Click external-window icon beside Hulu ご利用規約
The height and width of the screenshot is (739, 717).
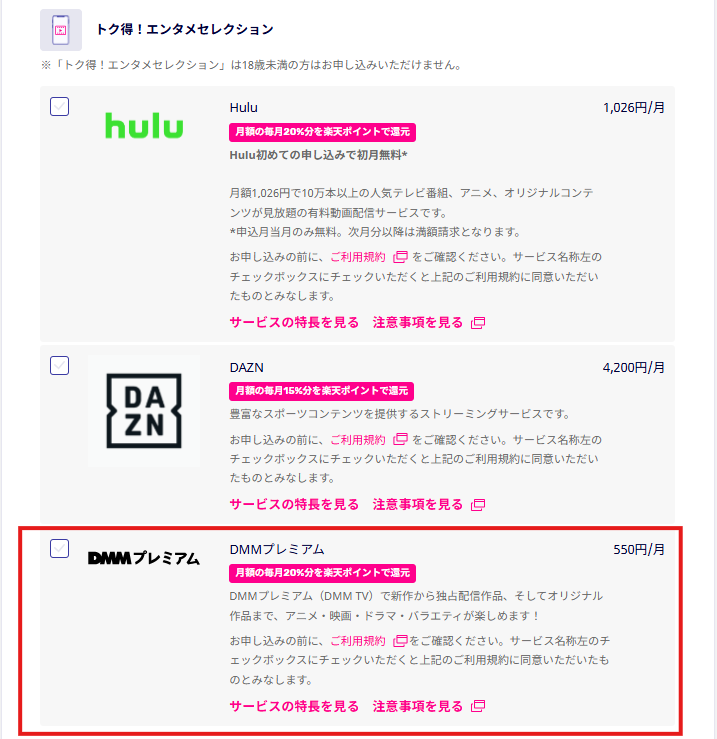click(x=400, y=257)
